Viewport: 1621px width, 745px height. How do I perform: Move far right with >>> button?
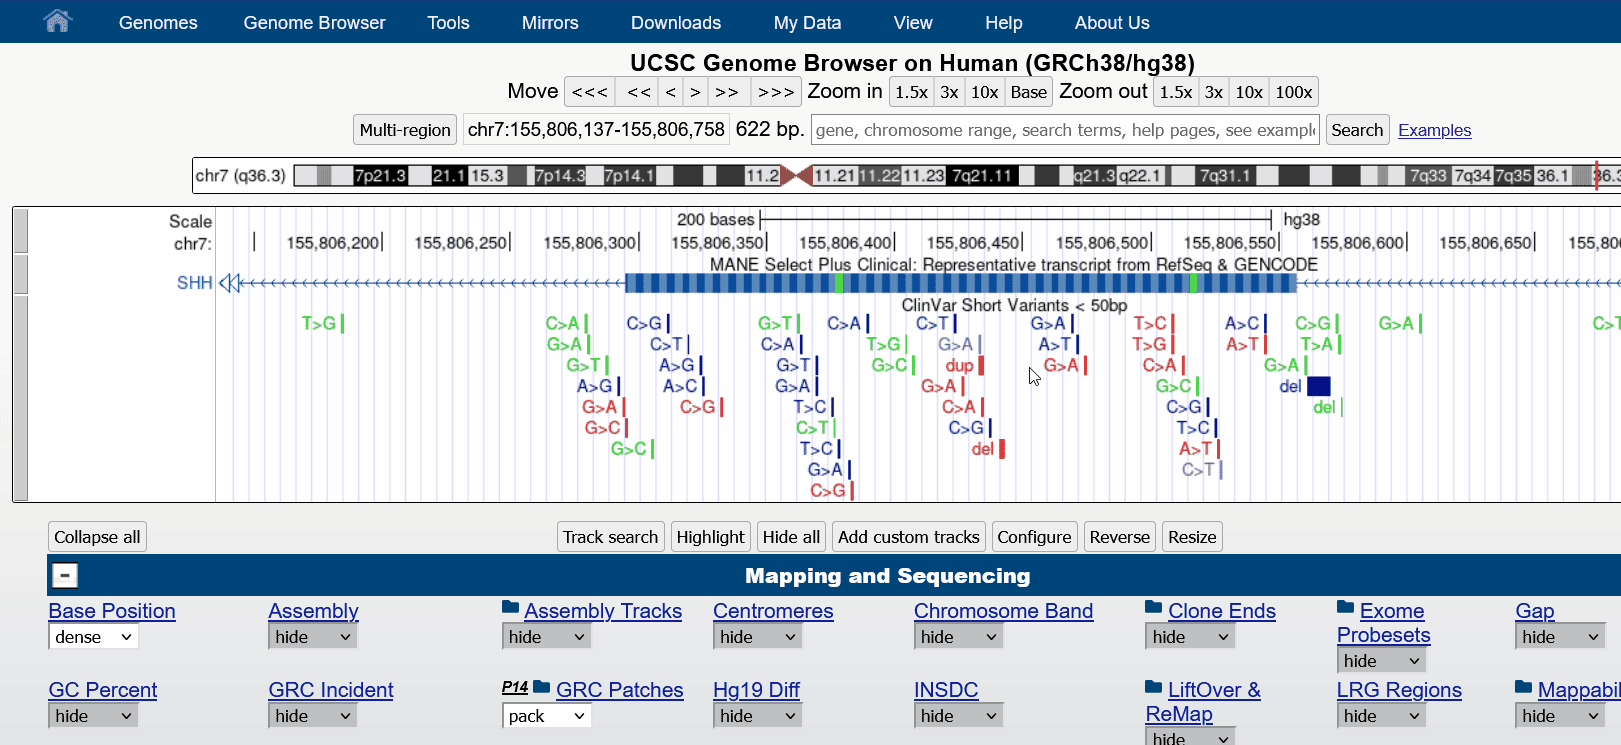[x=776, y=92]
